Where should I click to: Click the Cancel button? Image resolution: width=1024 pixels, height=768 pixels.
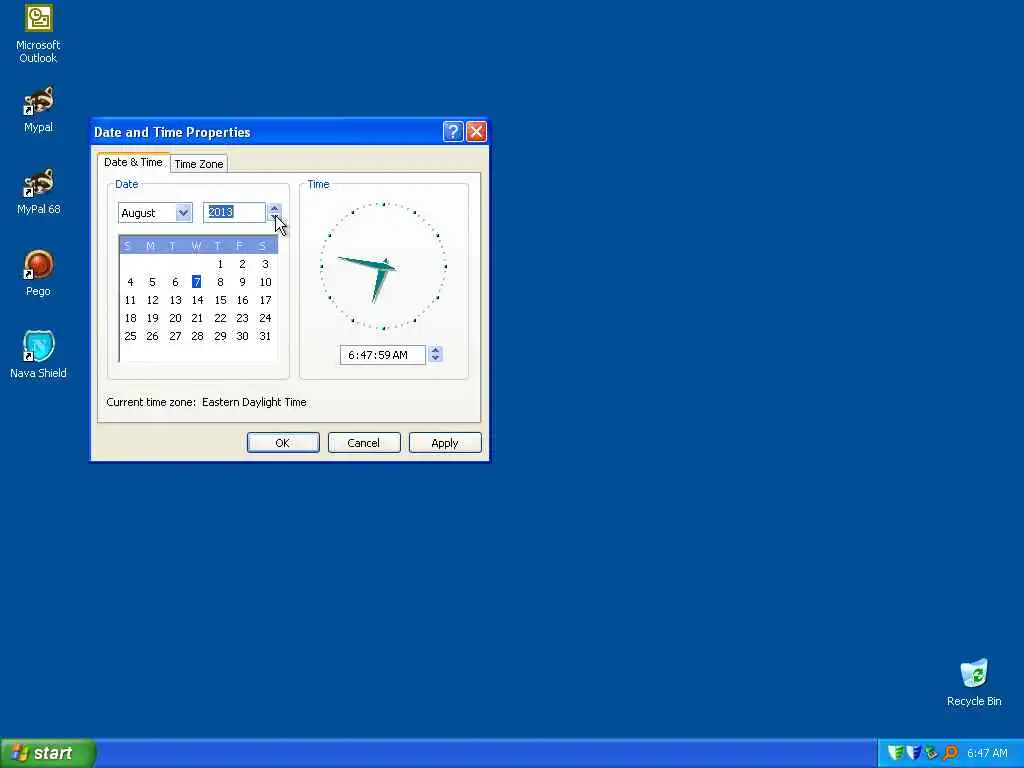[x=364, y=443]
